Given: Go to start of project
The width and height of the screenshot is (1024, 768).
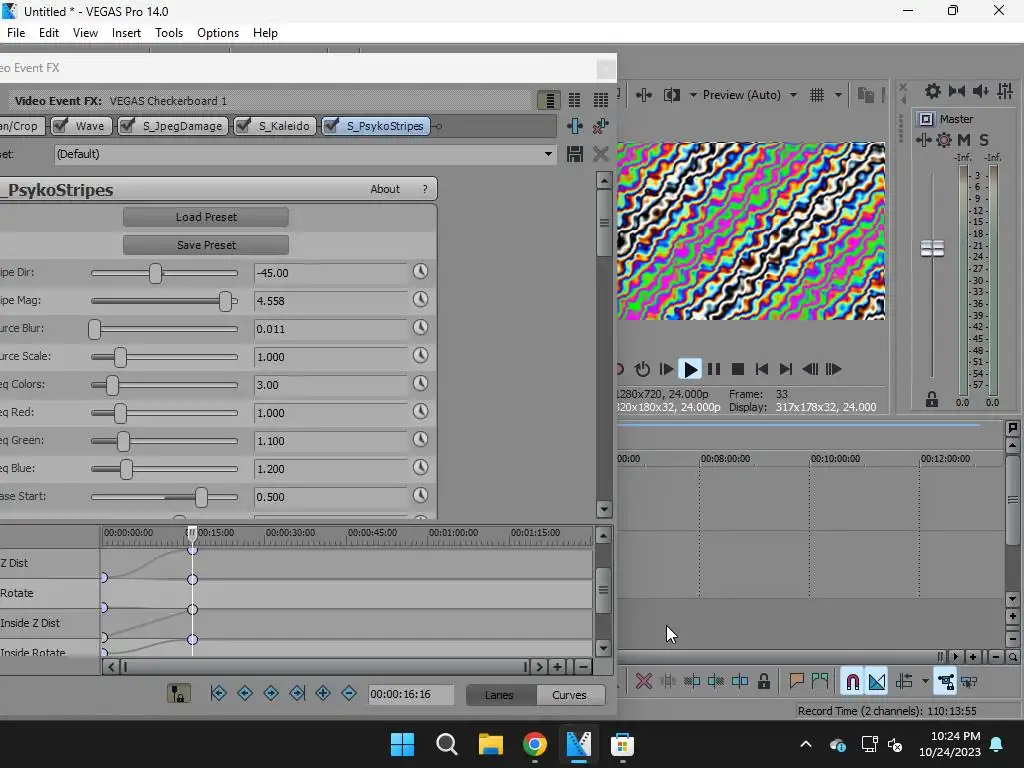Looking at the screenshot, I should (x=761, y=369).
